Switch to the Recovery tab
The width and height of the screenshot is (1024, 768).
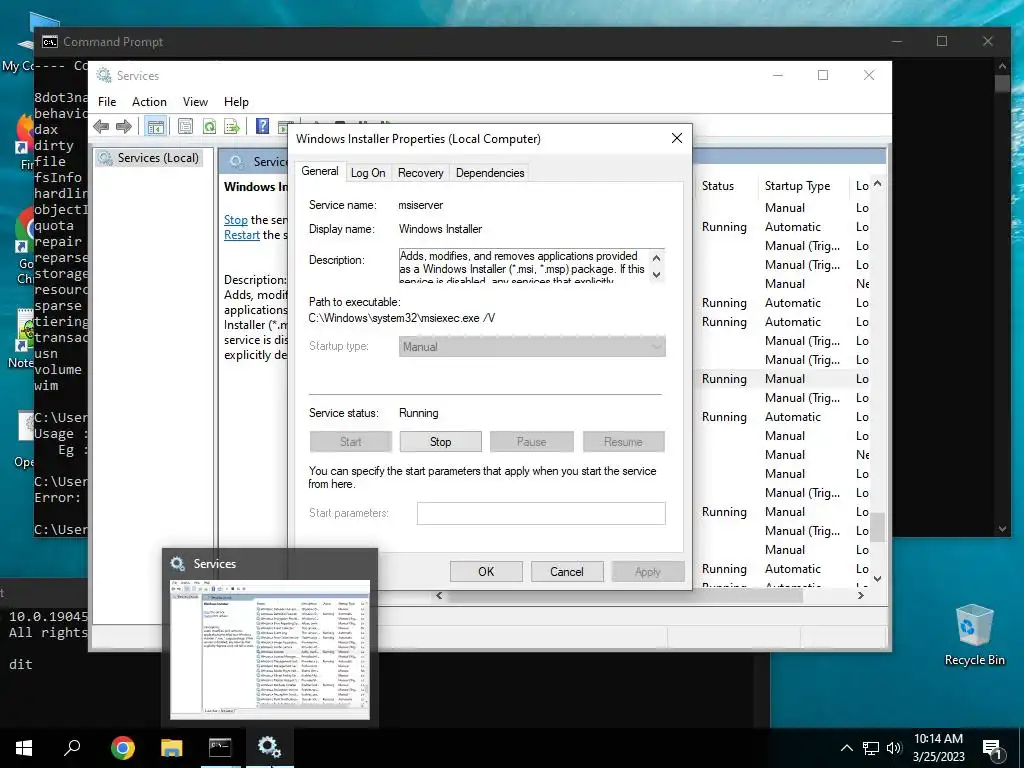pos(421,173)
